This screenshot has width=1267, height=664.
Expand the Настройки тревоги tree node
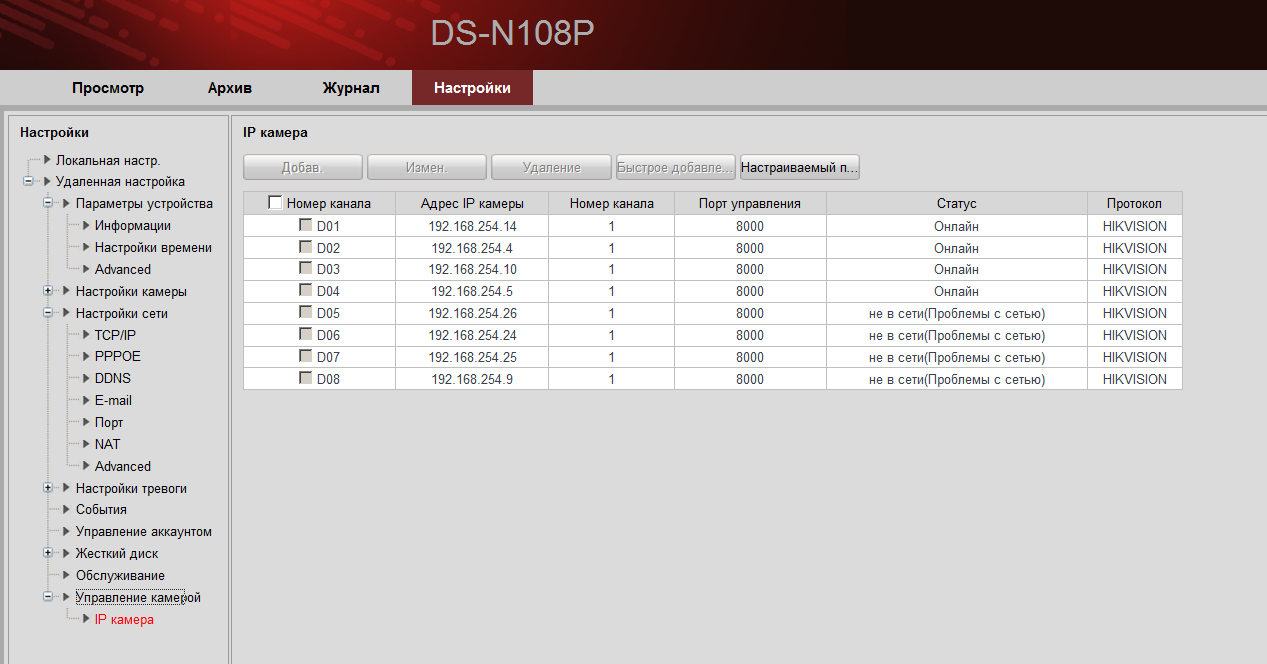pyautogui.click(x=48, y=488)
